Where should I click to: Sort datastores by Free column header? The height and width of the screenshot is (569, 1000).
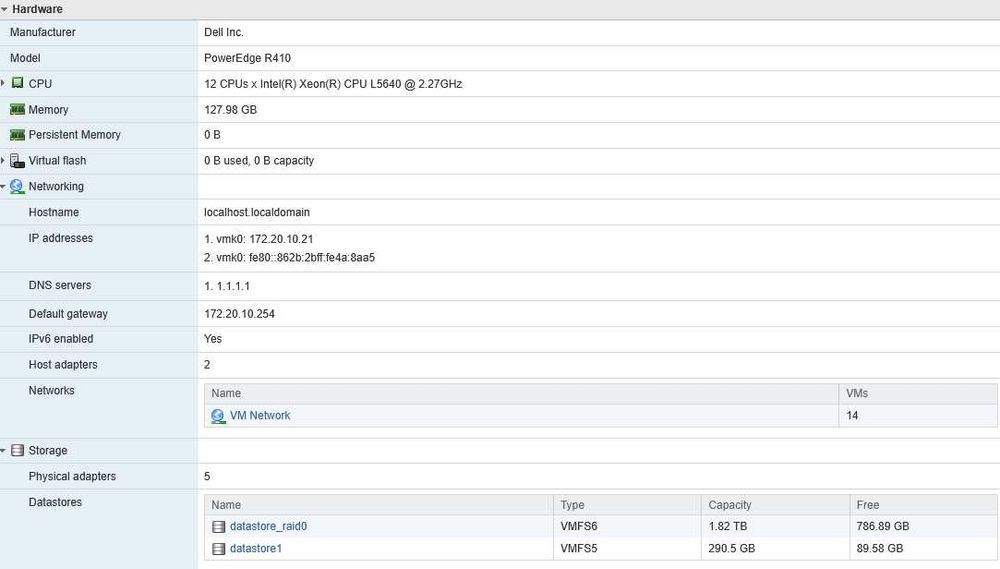point(923,505)
